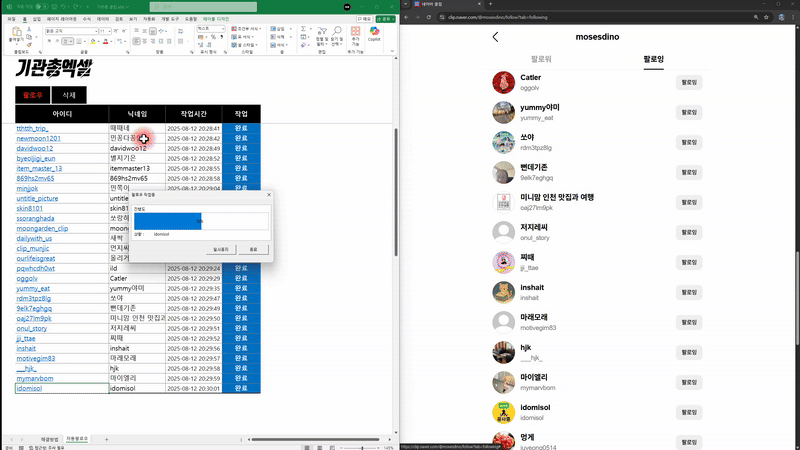Screen dimensions: 800x450
Task: Click the back chevron beside mosesdino
Action: (x=495, y=37)
